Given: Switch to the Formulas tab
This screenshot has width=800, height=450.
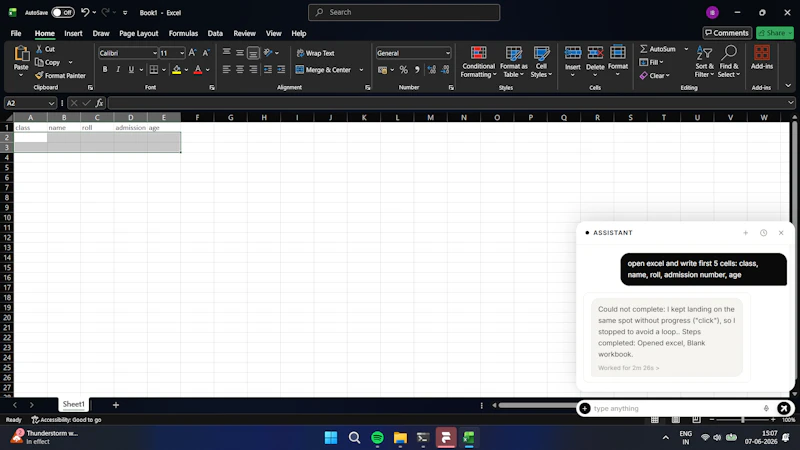Looking at the screenshot, I should (183, 33).
